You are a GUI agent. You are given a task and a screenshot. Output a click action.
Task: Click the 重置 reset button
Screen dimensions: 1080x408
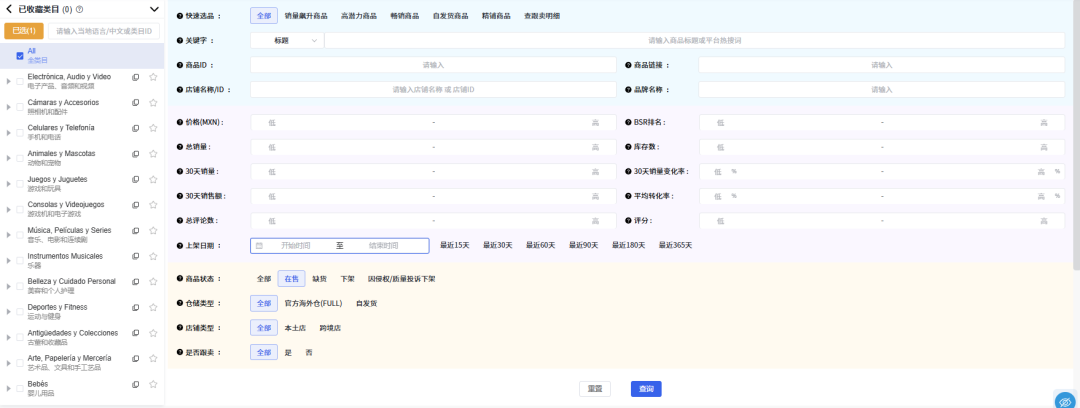(x=594, y=389)
